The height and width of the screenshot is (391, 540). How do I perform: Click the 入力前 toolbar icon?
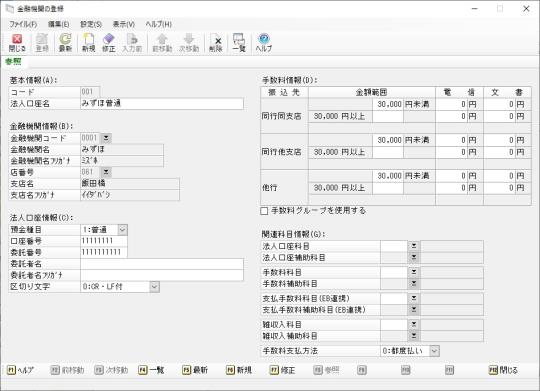[x=132, y=43]
